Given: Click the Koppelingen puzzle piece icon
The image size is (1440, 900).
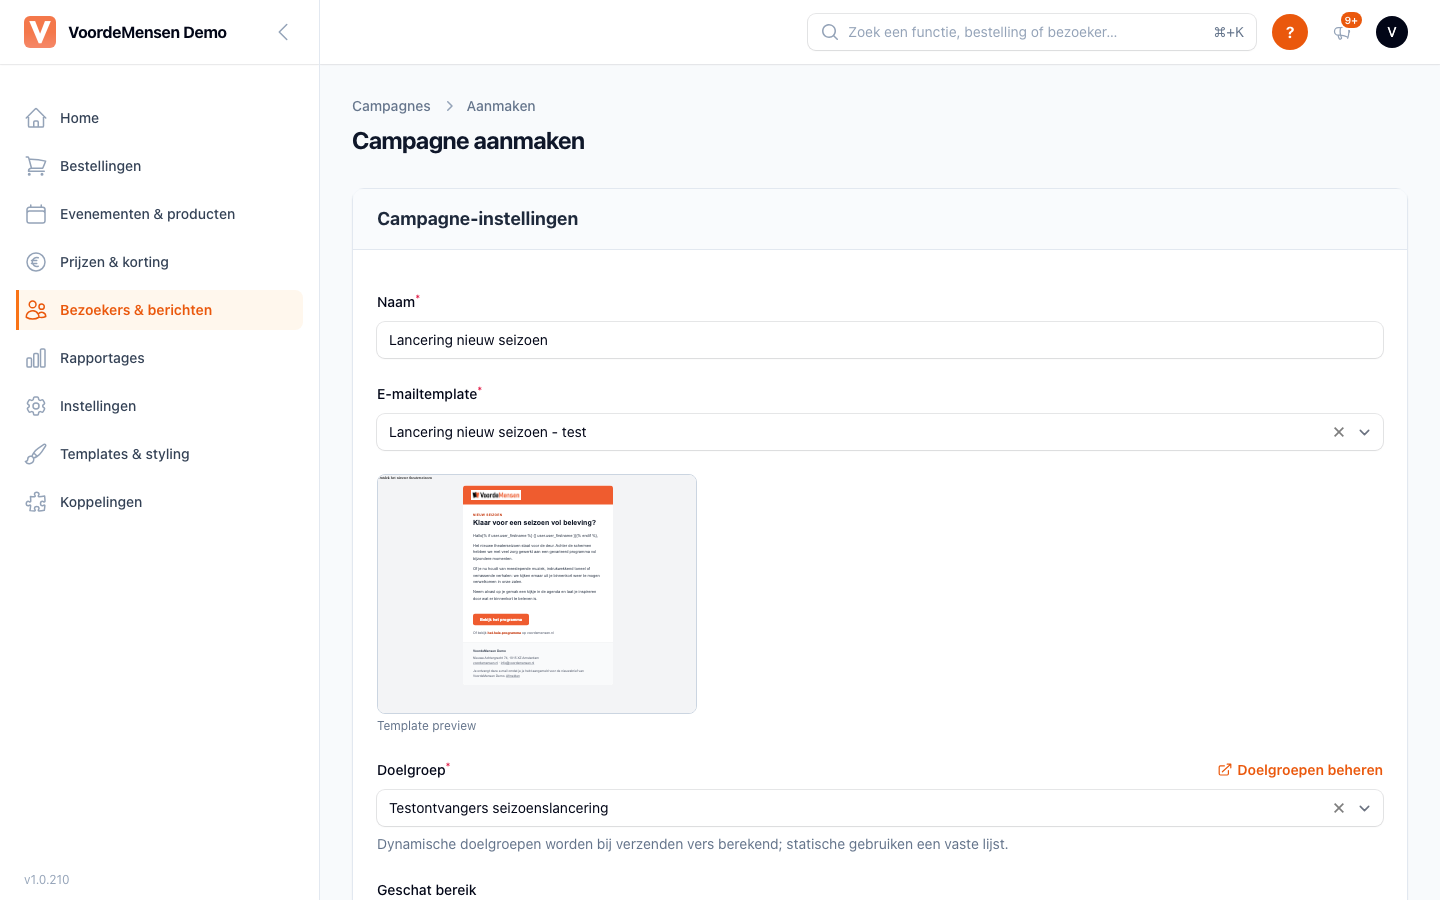Looking at the screenshot, I should [36, 502].
